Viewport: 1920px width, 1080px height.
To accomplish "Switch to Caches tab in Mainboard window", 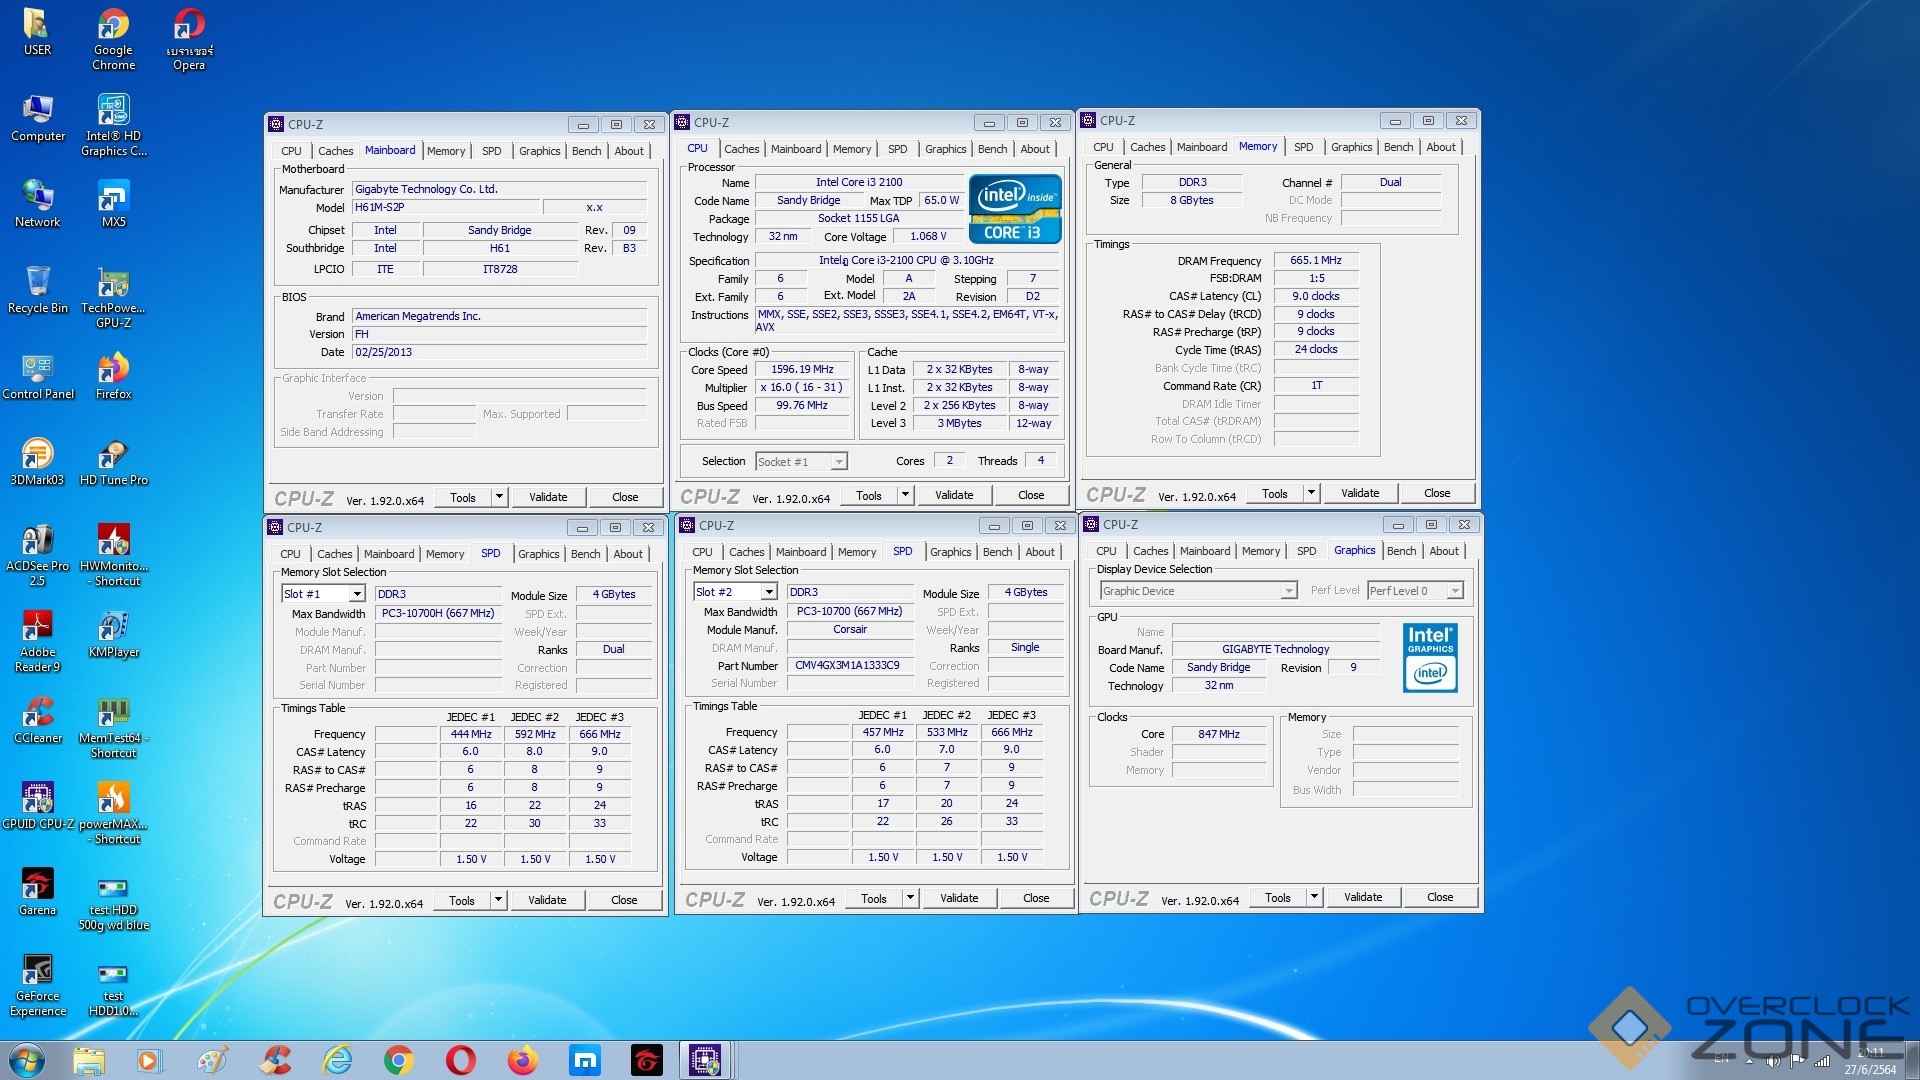I will click(x=335, y=151).
